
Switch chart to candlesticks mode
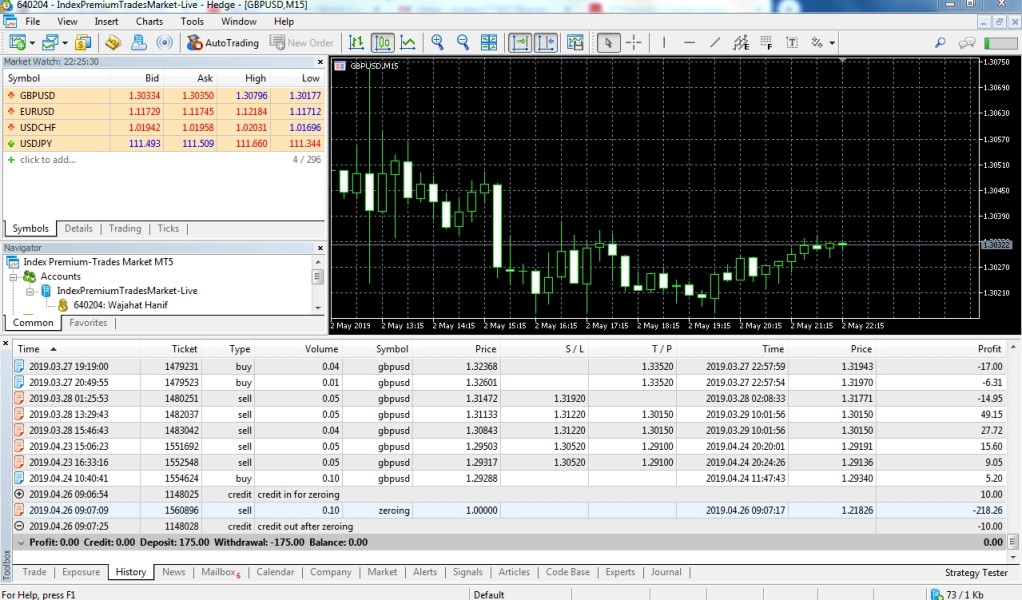tap(383, 43)
